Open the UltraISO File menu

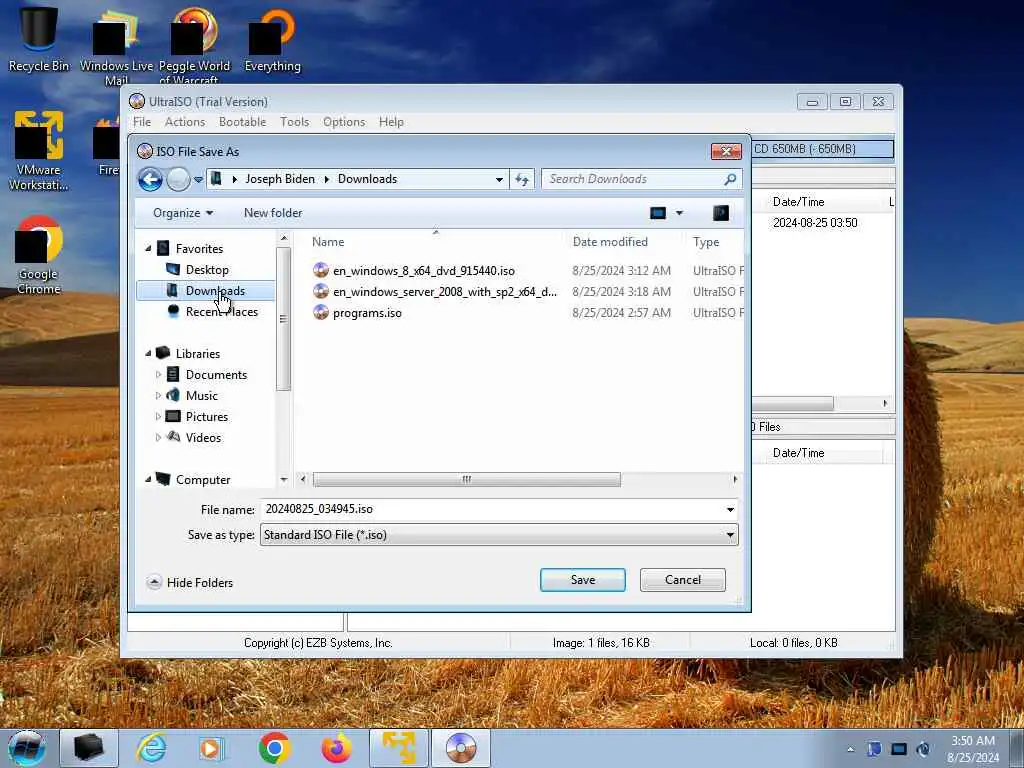[142, 122]
